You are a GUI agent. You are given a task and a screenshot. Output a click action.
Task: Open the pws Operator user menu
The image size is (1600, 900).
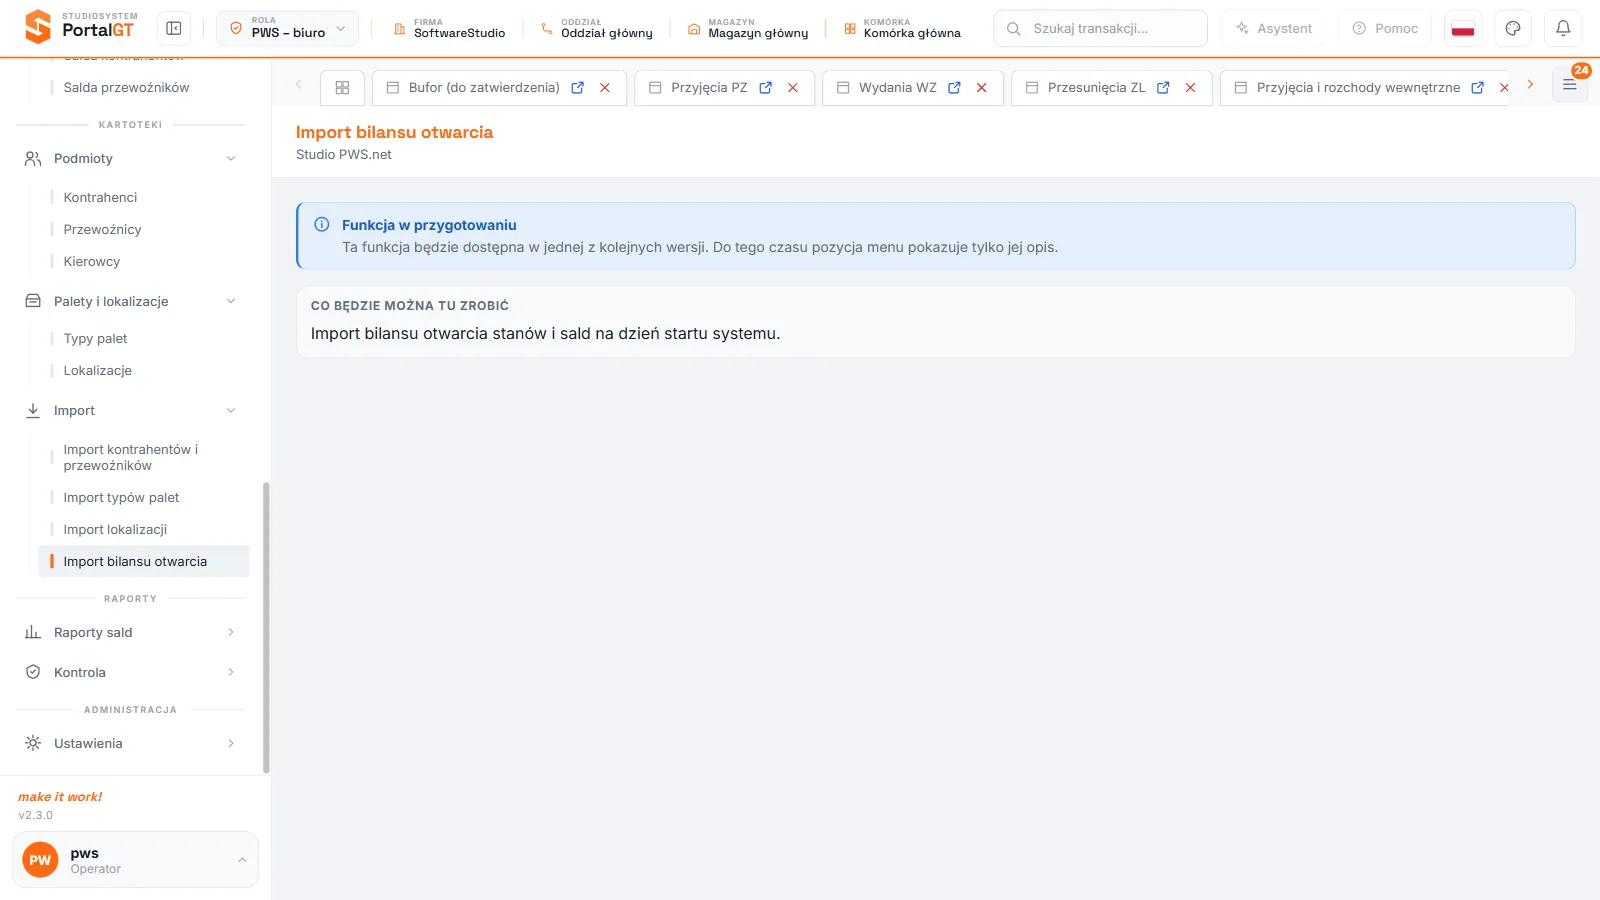(x=135, y=860)
